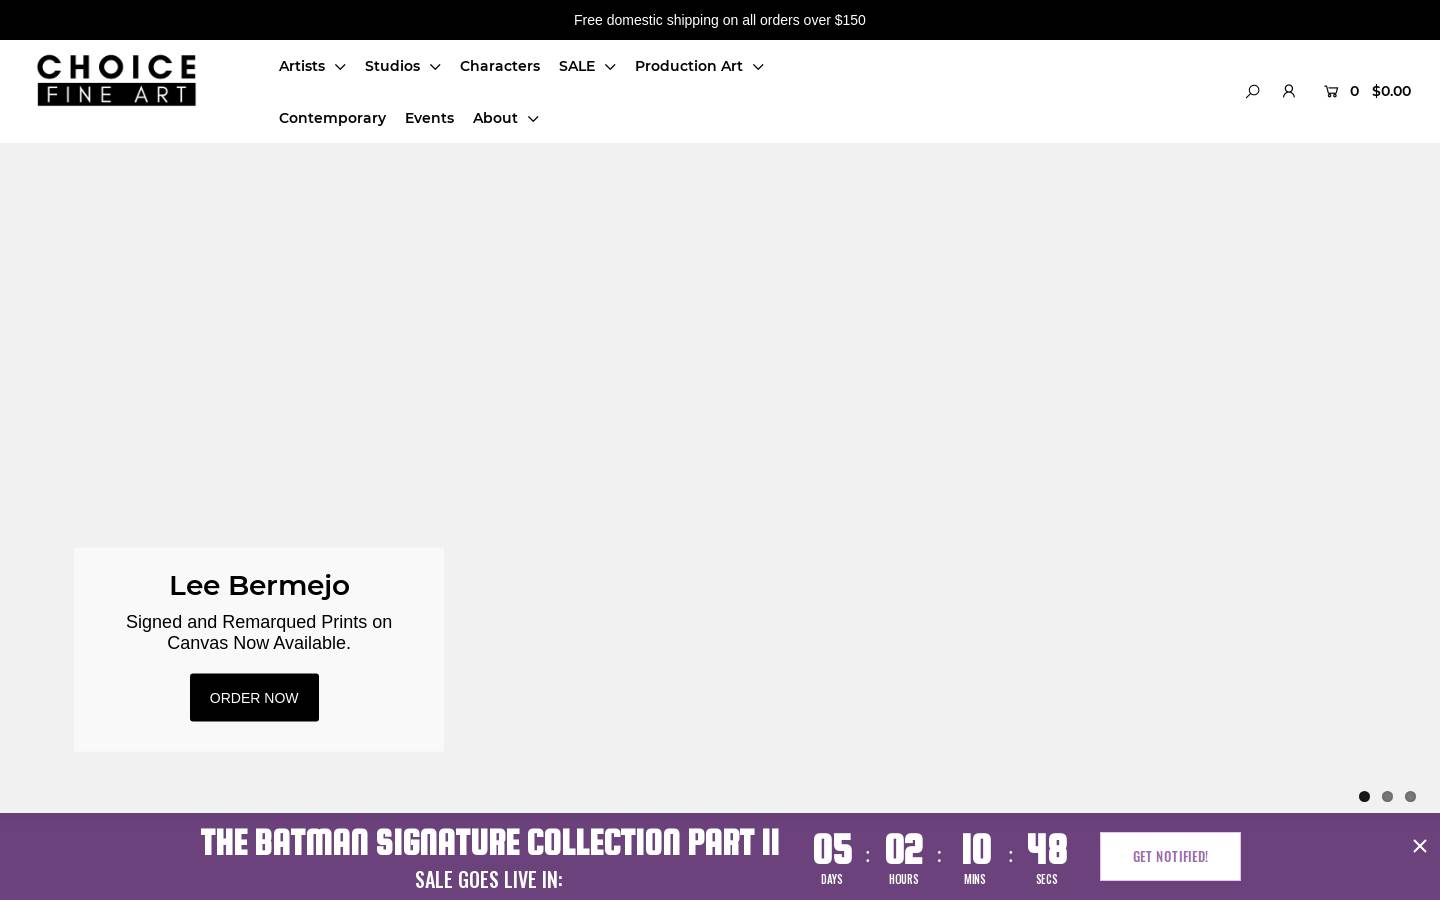The height and width of the screenshot is (900, 1440).
Task: Click the countdown hours value 02
Action: point(904,850)
